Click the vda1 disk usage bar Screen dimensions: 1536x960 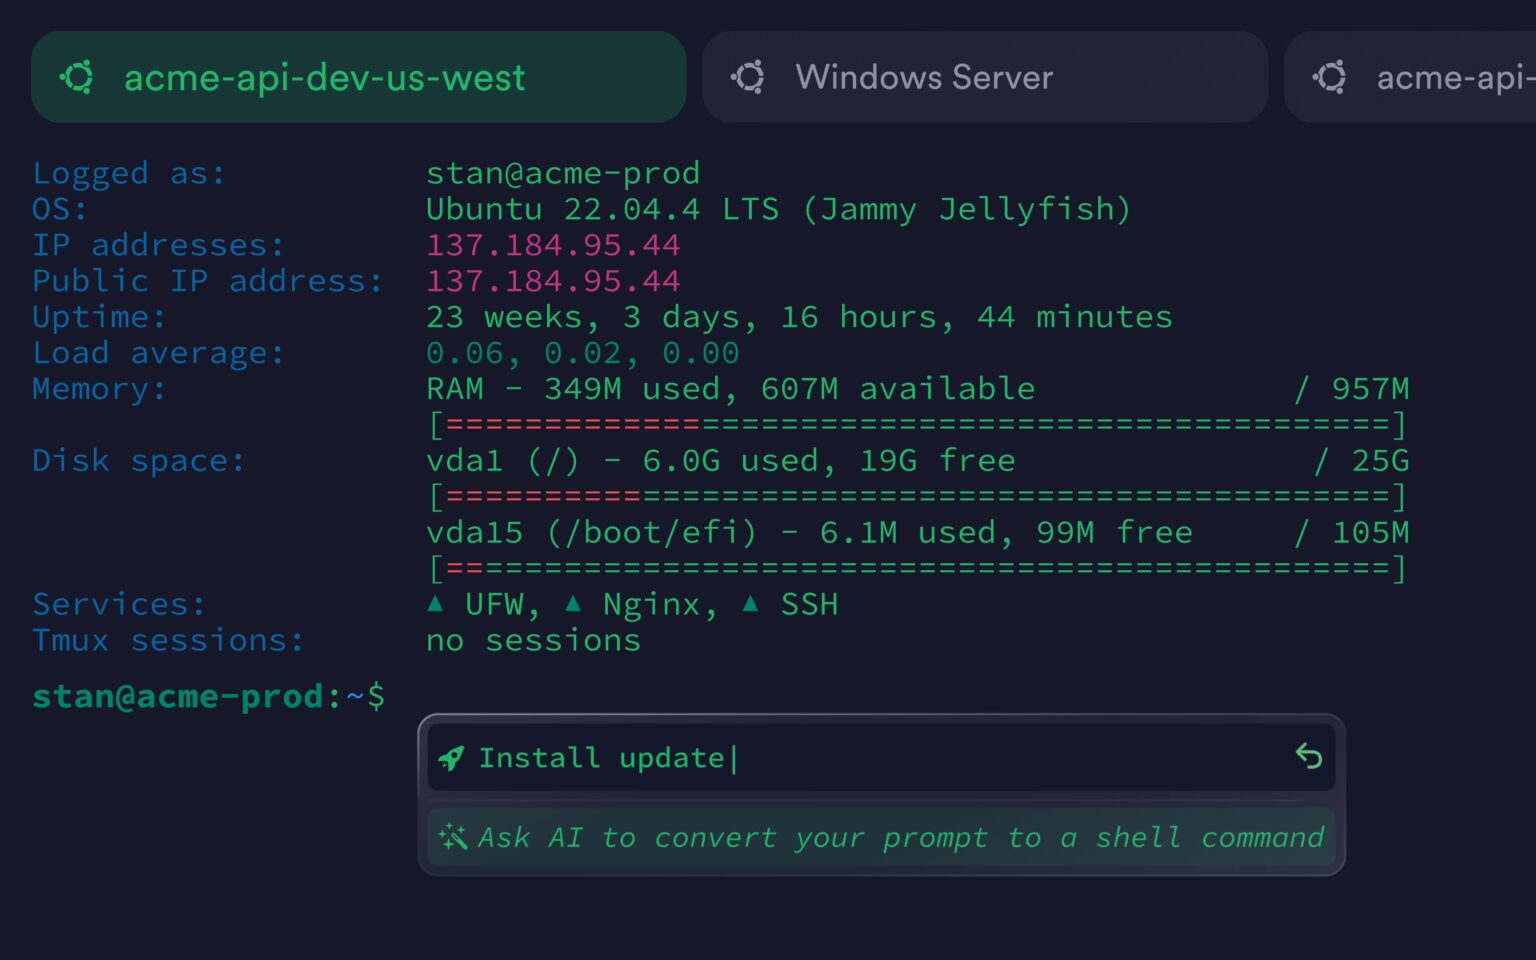point(916,496)
